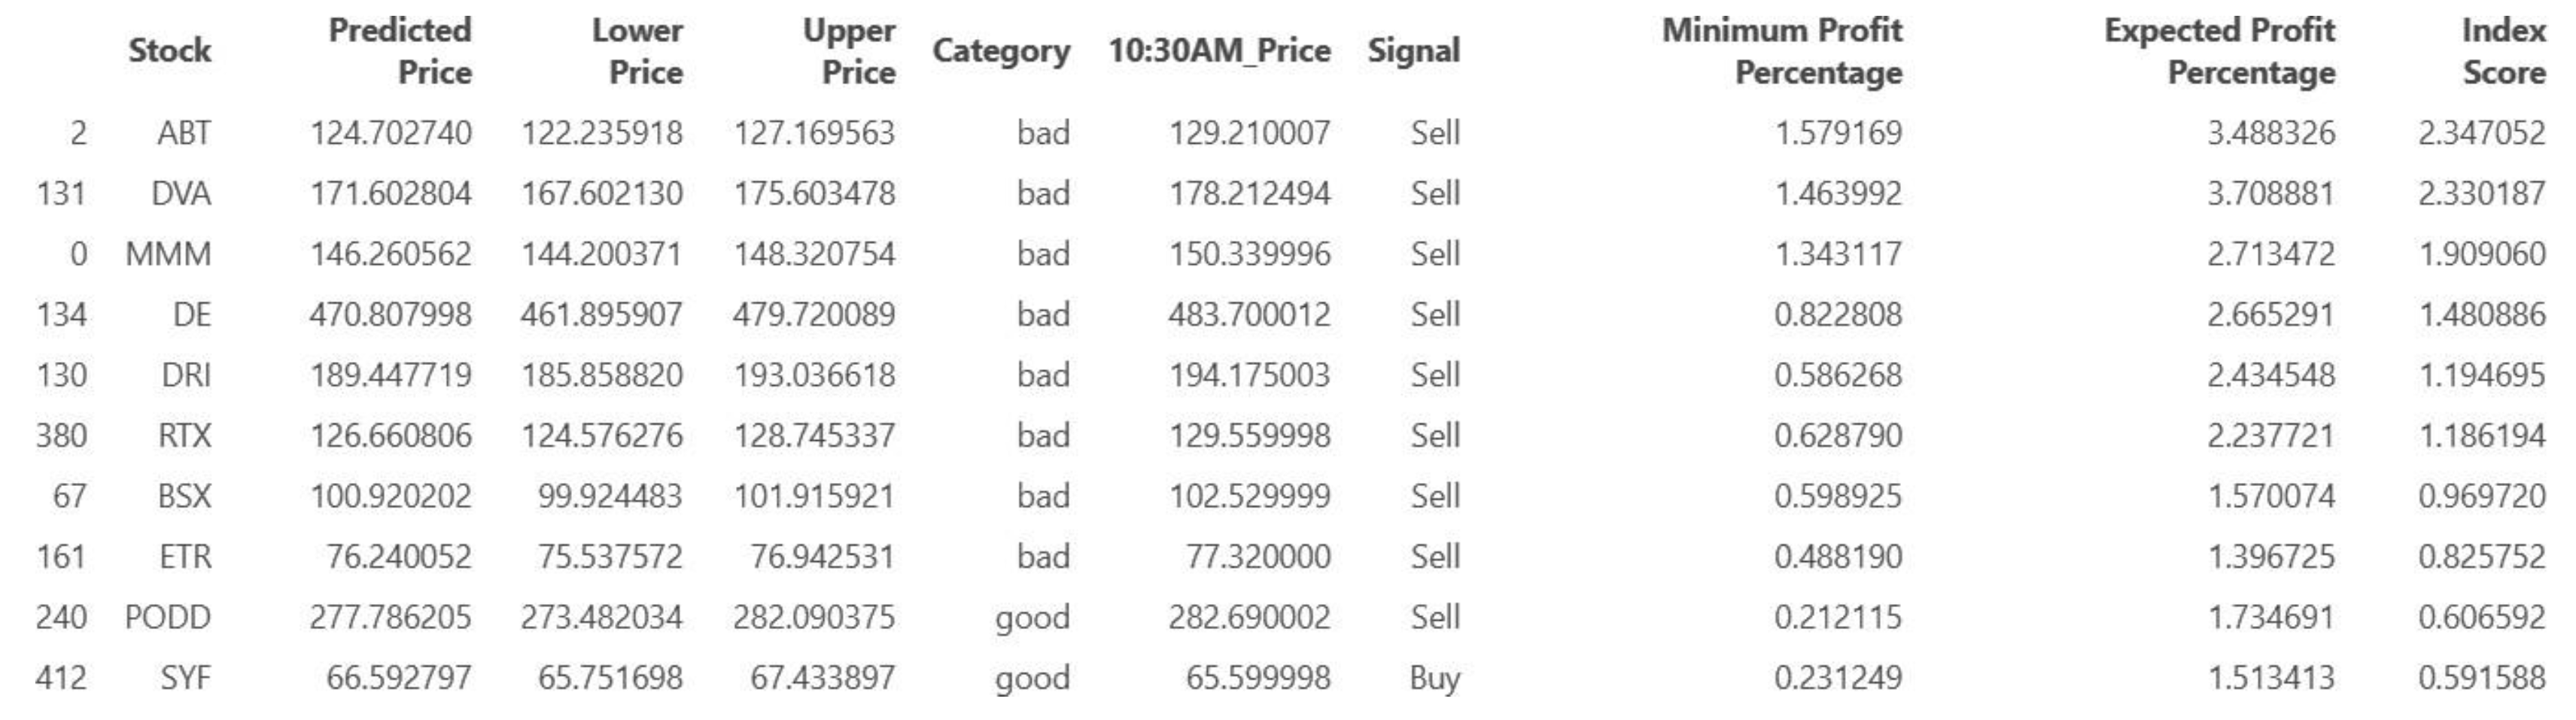Click row index 134 for DE

[x=61, y=315]
